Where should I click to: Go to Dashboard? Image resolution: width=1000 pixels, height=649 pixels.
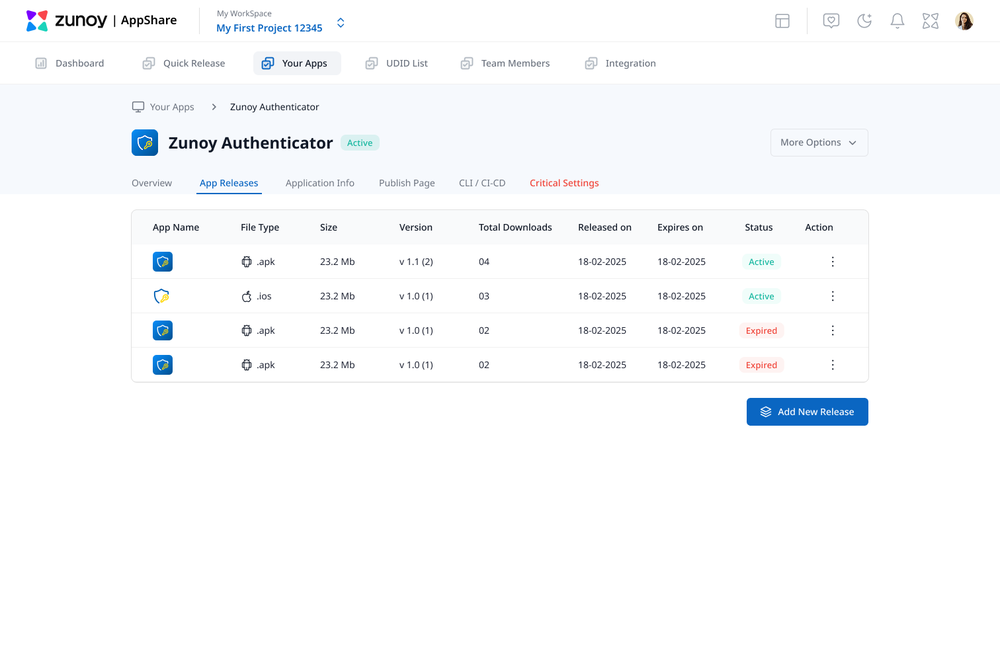coord(70,63)
